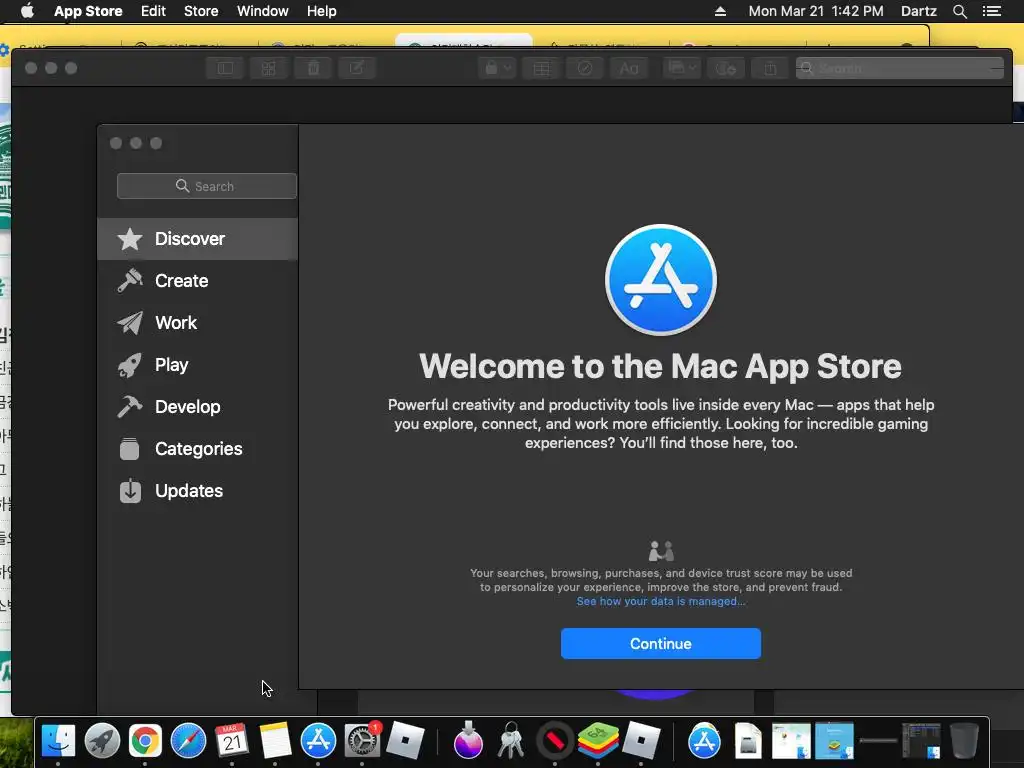Open the Edit menu
This screenshot has height=768, width=1024.
click(x=153, y=11)
